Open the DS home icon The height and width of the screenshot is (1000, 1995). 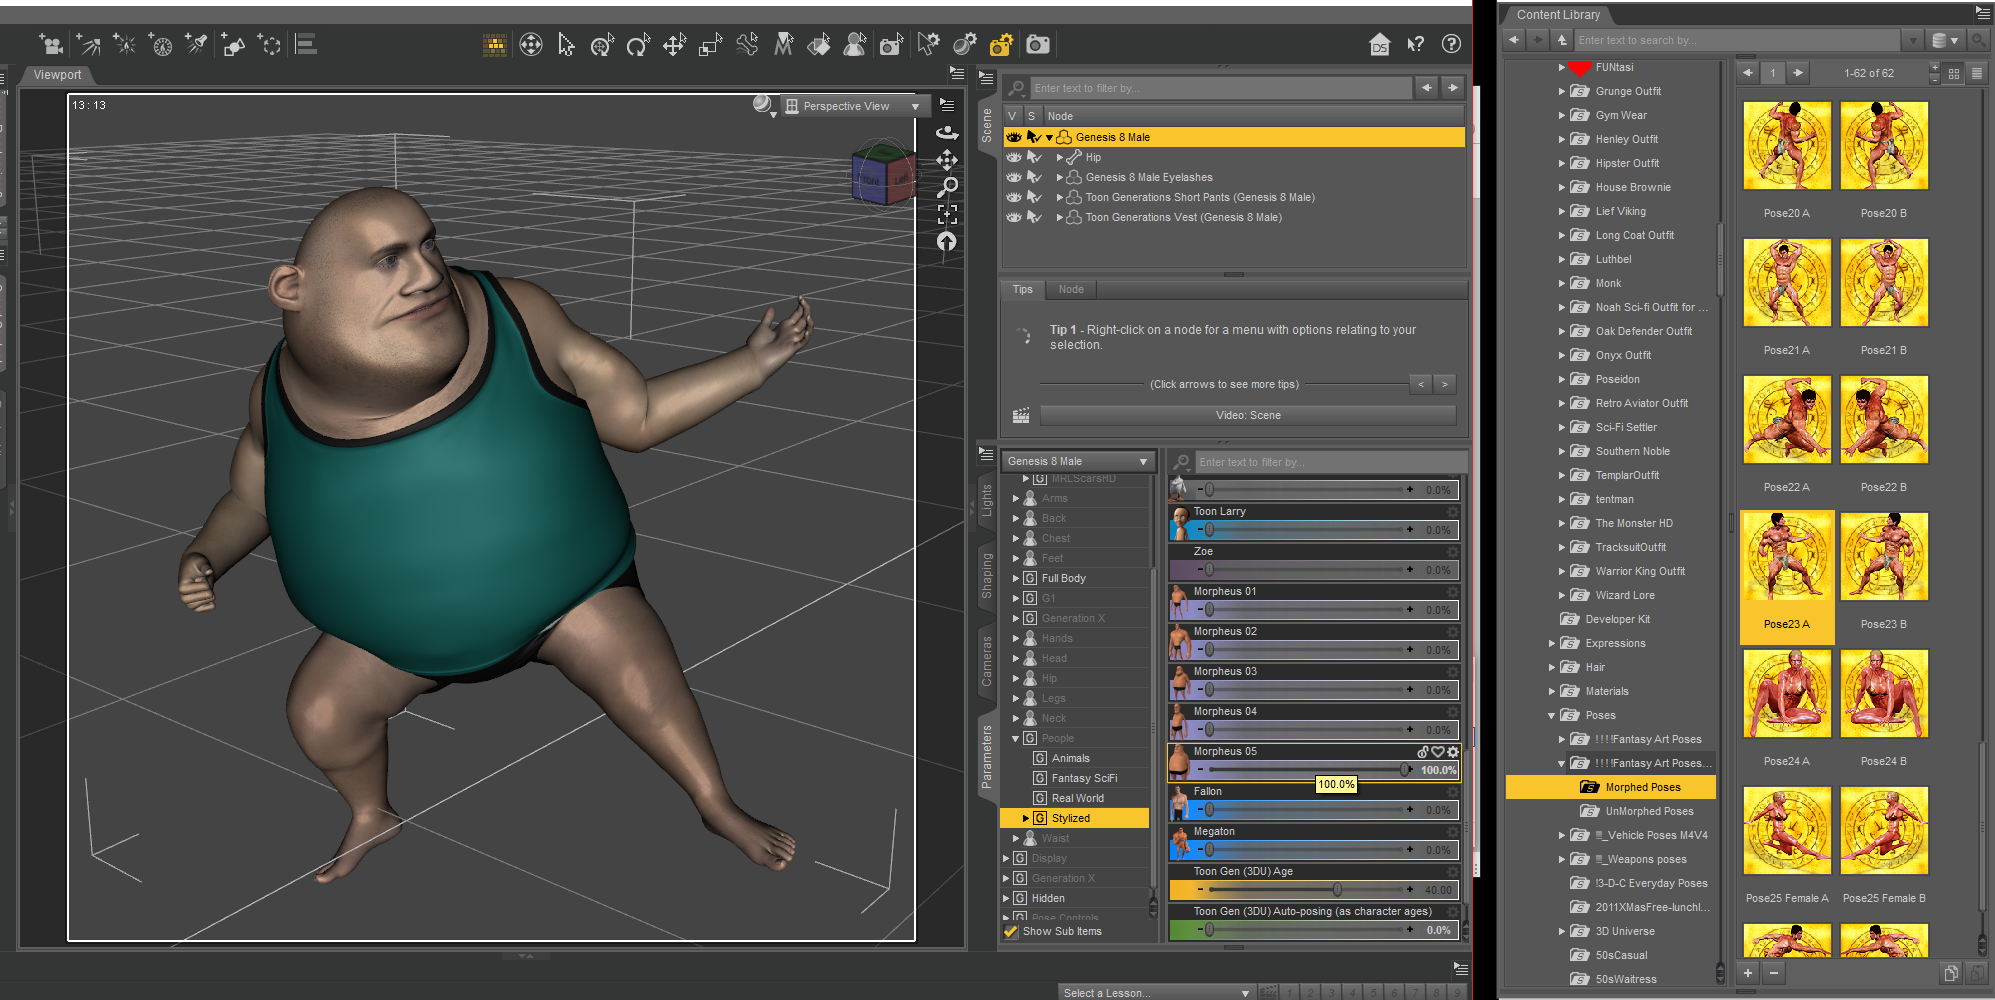pyautogui.click(x=1380, y=45)
